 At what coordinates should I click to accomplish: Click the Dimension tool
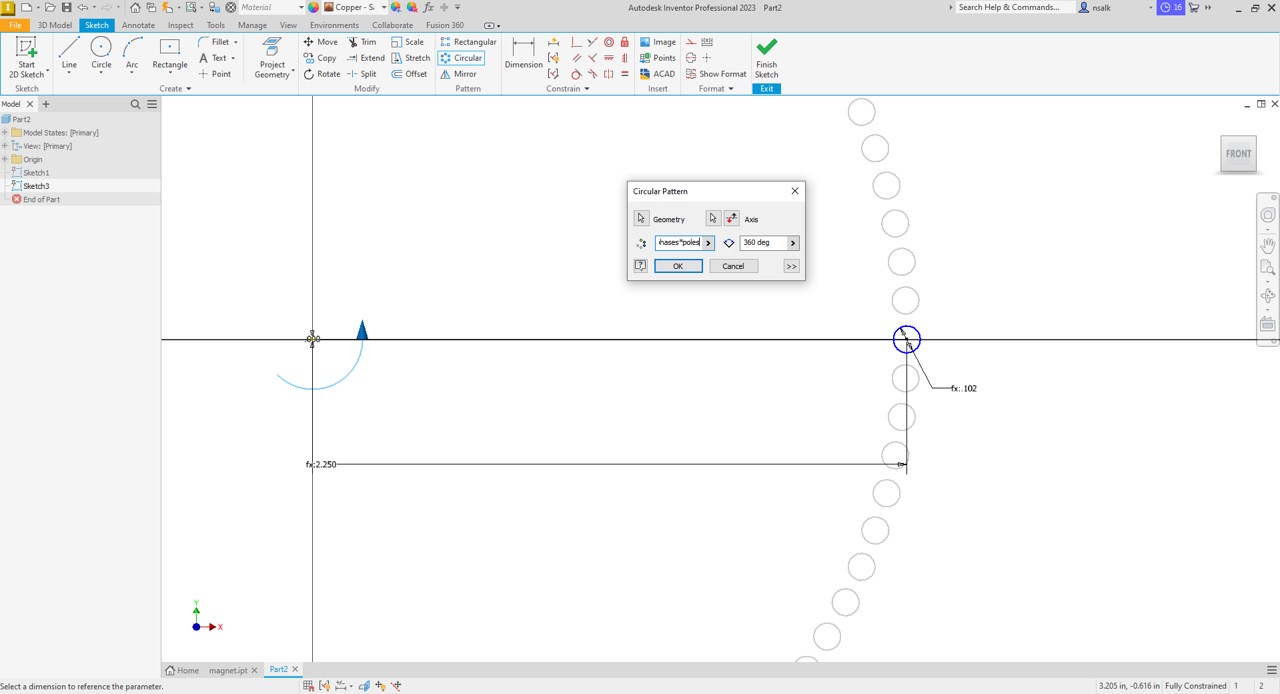[x=523, y=53]
